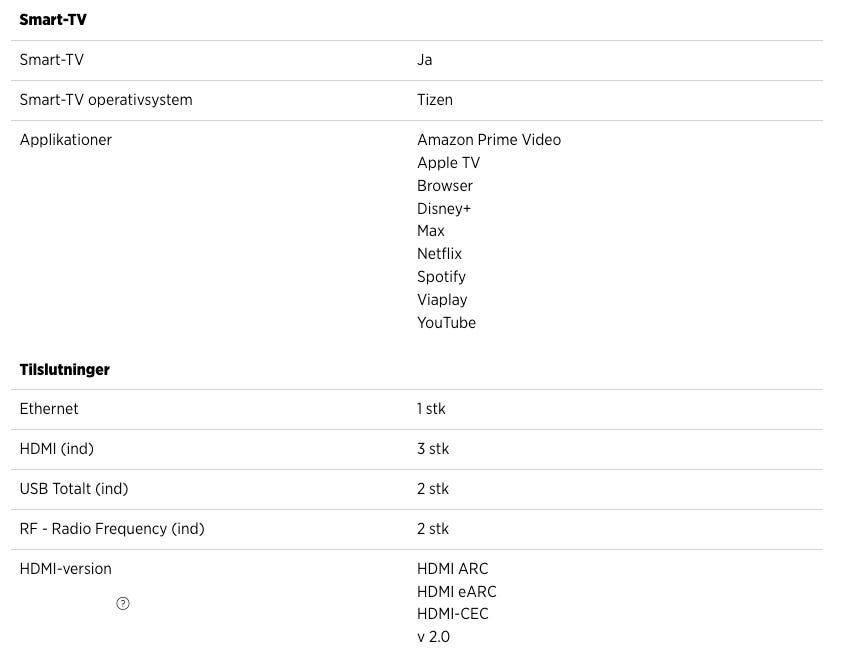Select Amazon Prime Video in the app list
The height and width of the screenshot is (663, 847).
coord(489,140)
